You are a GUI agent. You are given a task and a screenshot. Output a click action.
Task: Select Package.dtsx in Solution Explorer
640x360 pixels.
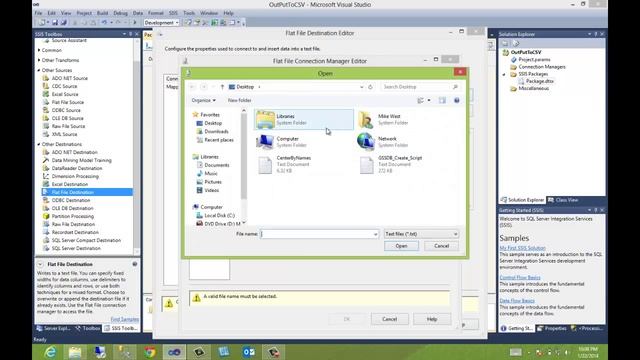(540, 81)
